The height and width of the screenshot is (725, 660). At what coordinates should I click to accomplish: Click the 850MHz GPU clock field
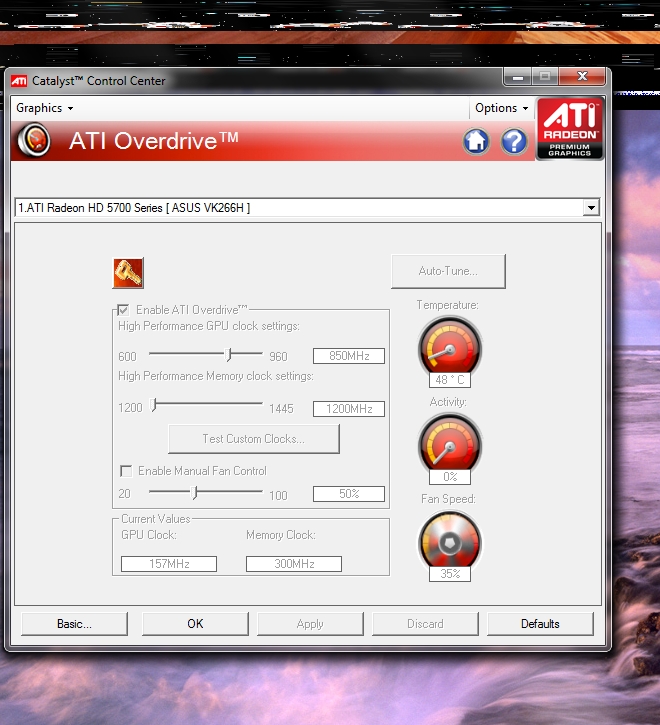(x=349, y=356)
